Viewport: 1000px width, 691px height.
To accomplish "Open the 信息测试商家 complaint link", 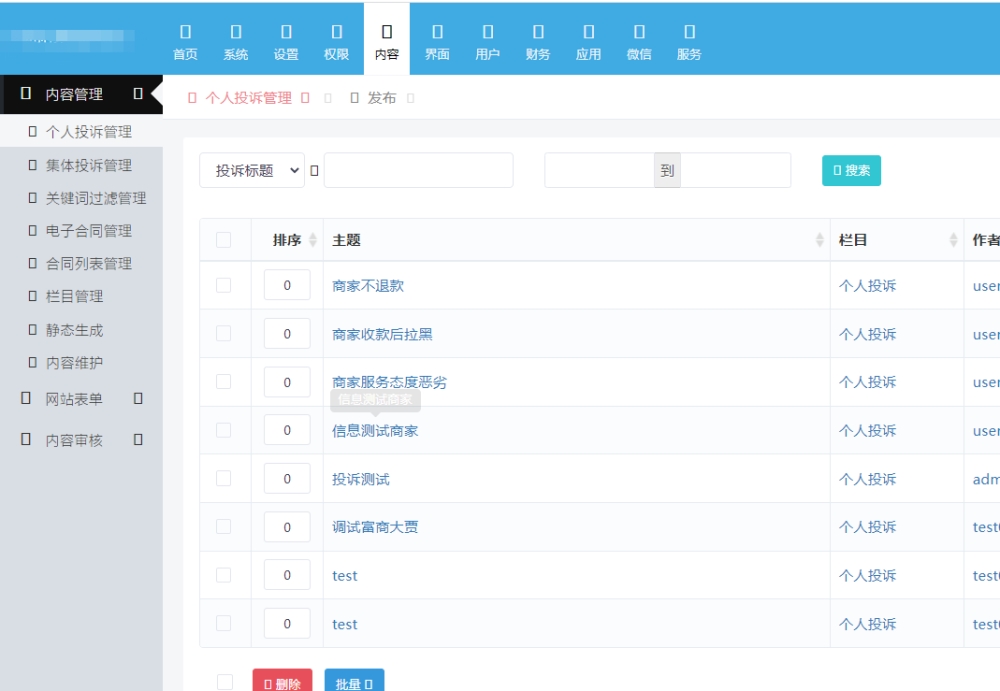I will point(375,431).
